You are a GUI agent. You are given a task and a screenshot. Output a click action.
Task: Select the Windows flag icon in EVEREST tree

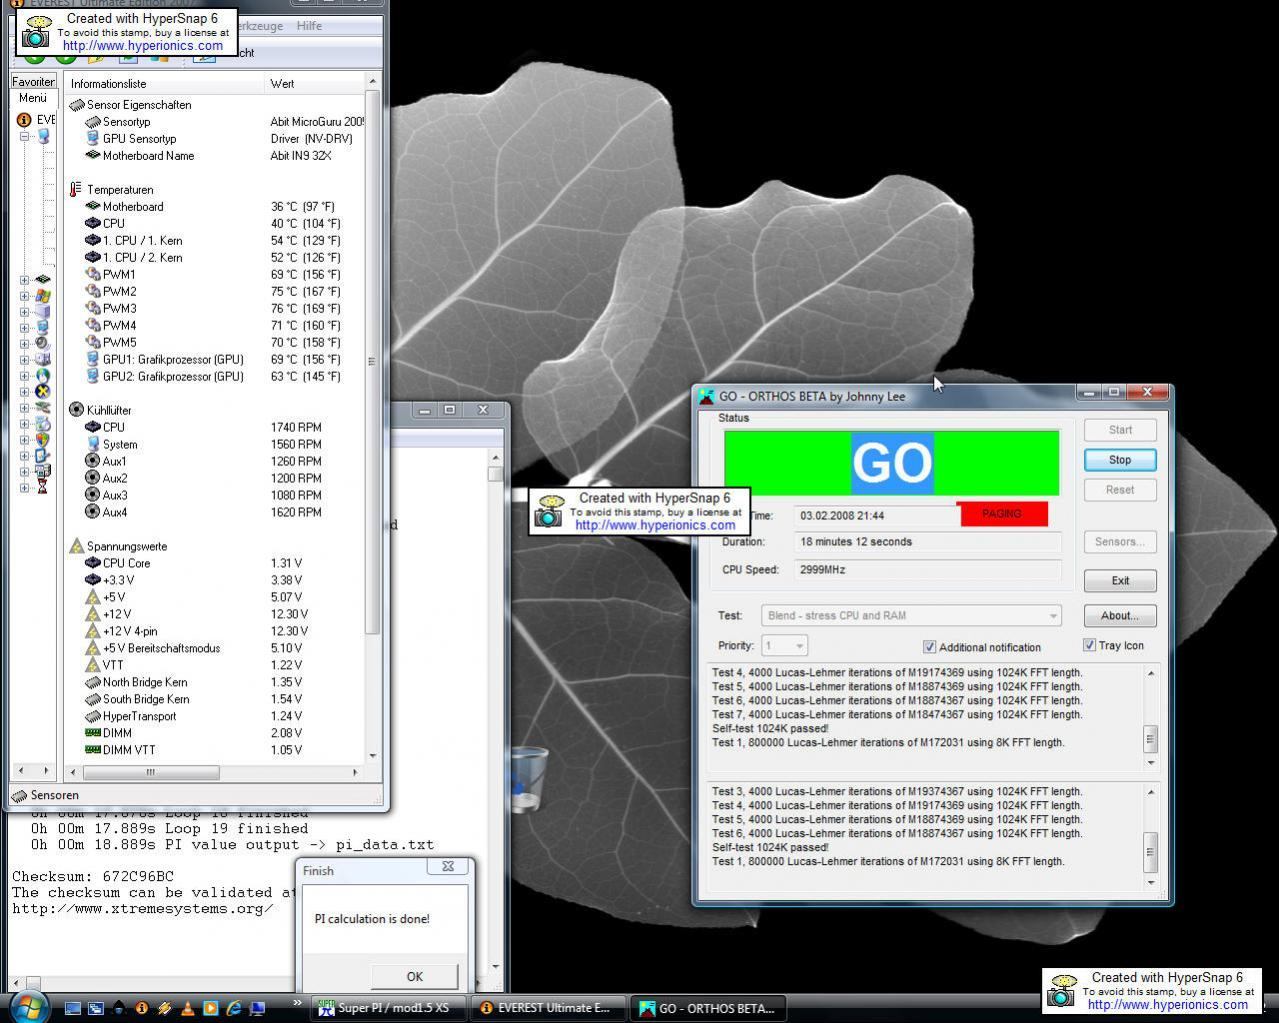43,296
